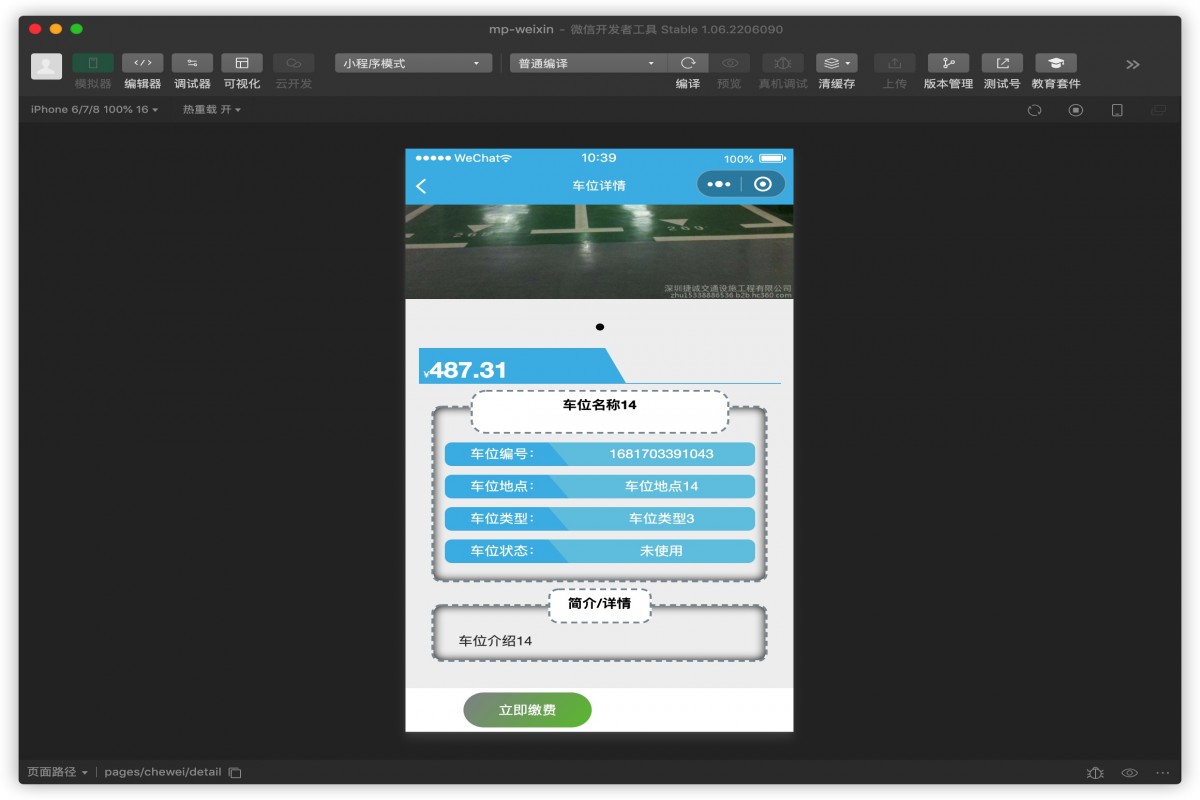
Task: Open the 普通编译 compile mode dropdown
Action: pyautogui.click(x=585, y=62)
